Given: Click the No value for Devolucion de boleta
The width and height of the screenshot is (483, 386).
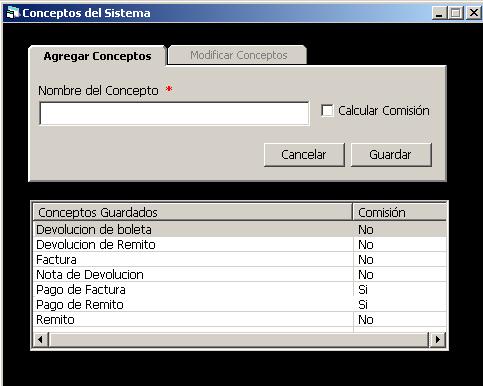Looking at the screenshot, I should pos(366,229).
